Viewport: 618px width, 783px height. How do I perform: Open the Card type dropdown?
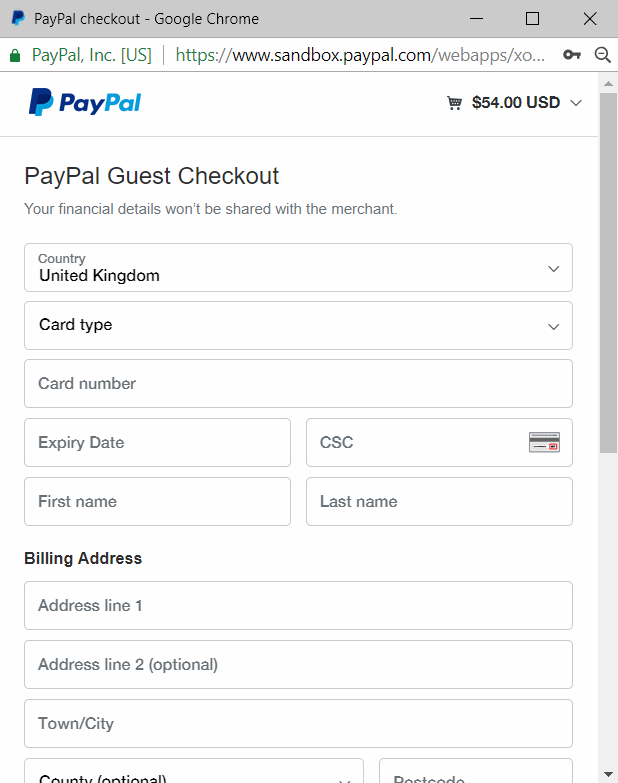(298, 326)
